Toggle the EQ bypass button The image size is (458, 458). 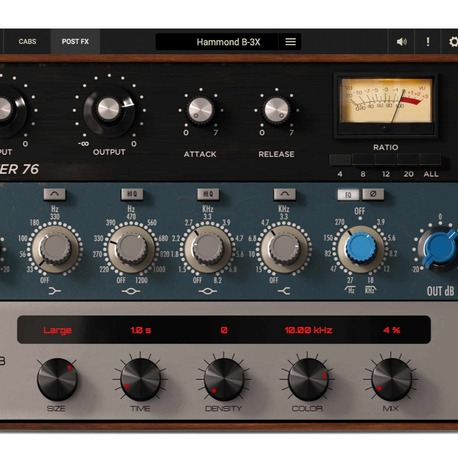[x=348, y=194]
